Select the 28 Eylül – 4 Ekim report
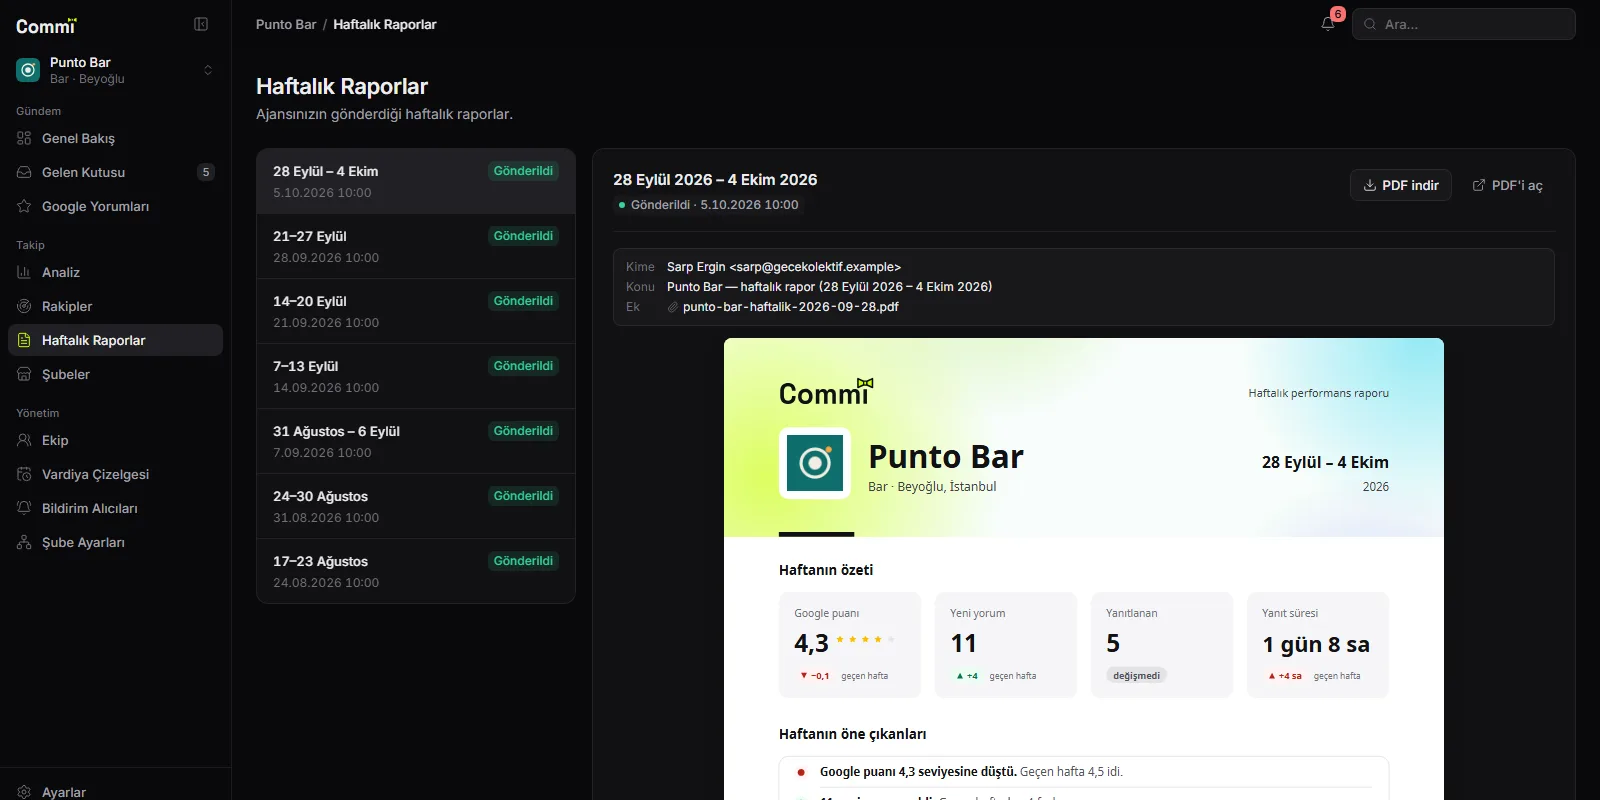Screen dimensions: 1600x800 tap(416, 181)
